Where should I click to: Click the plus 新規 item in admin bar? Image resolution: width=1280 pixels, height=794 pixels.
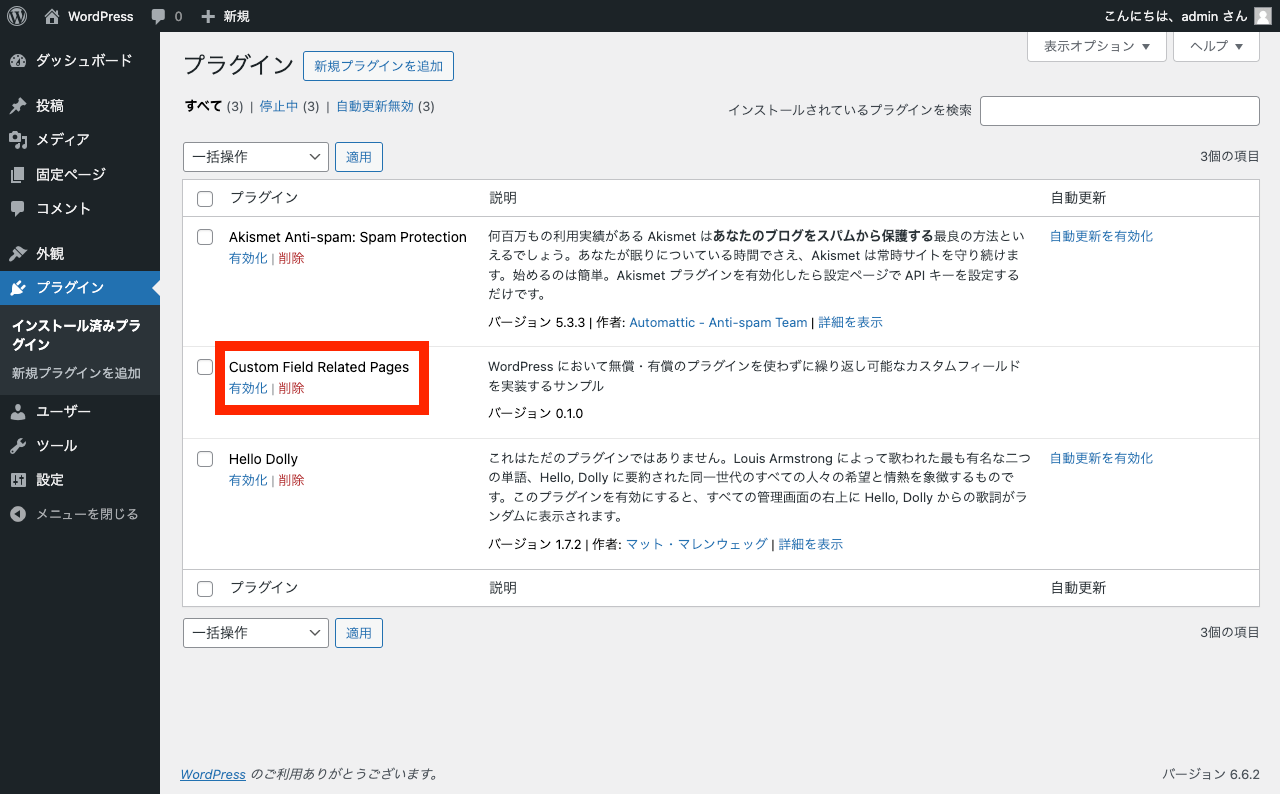click(225, 16)
